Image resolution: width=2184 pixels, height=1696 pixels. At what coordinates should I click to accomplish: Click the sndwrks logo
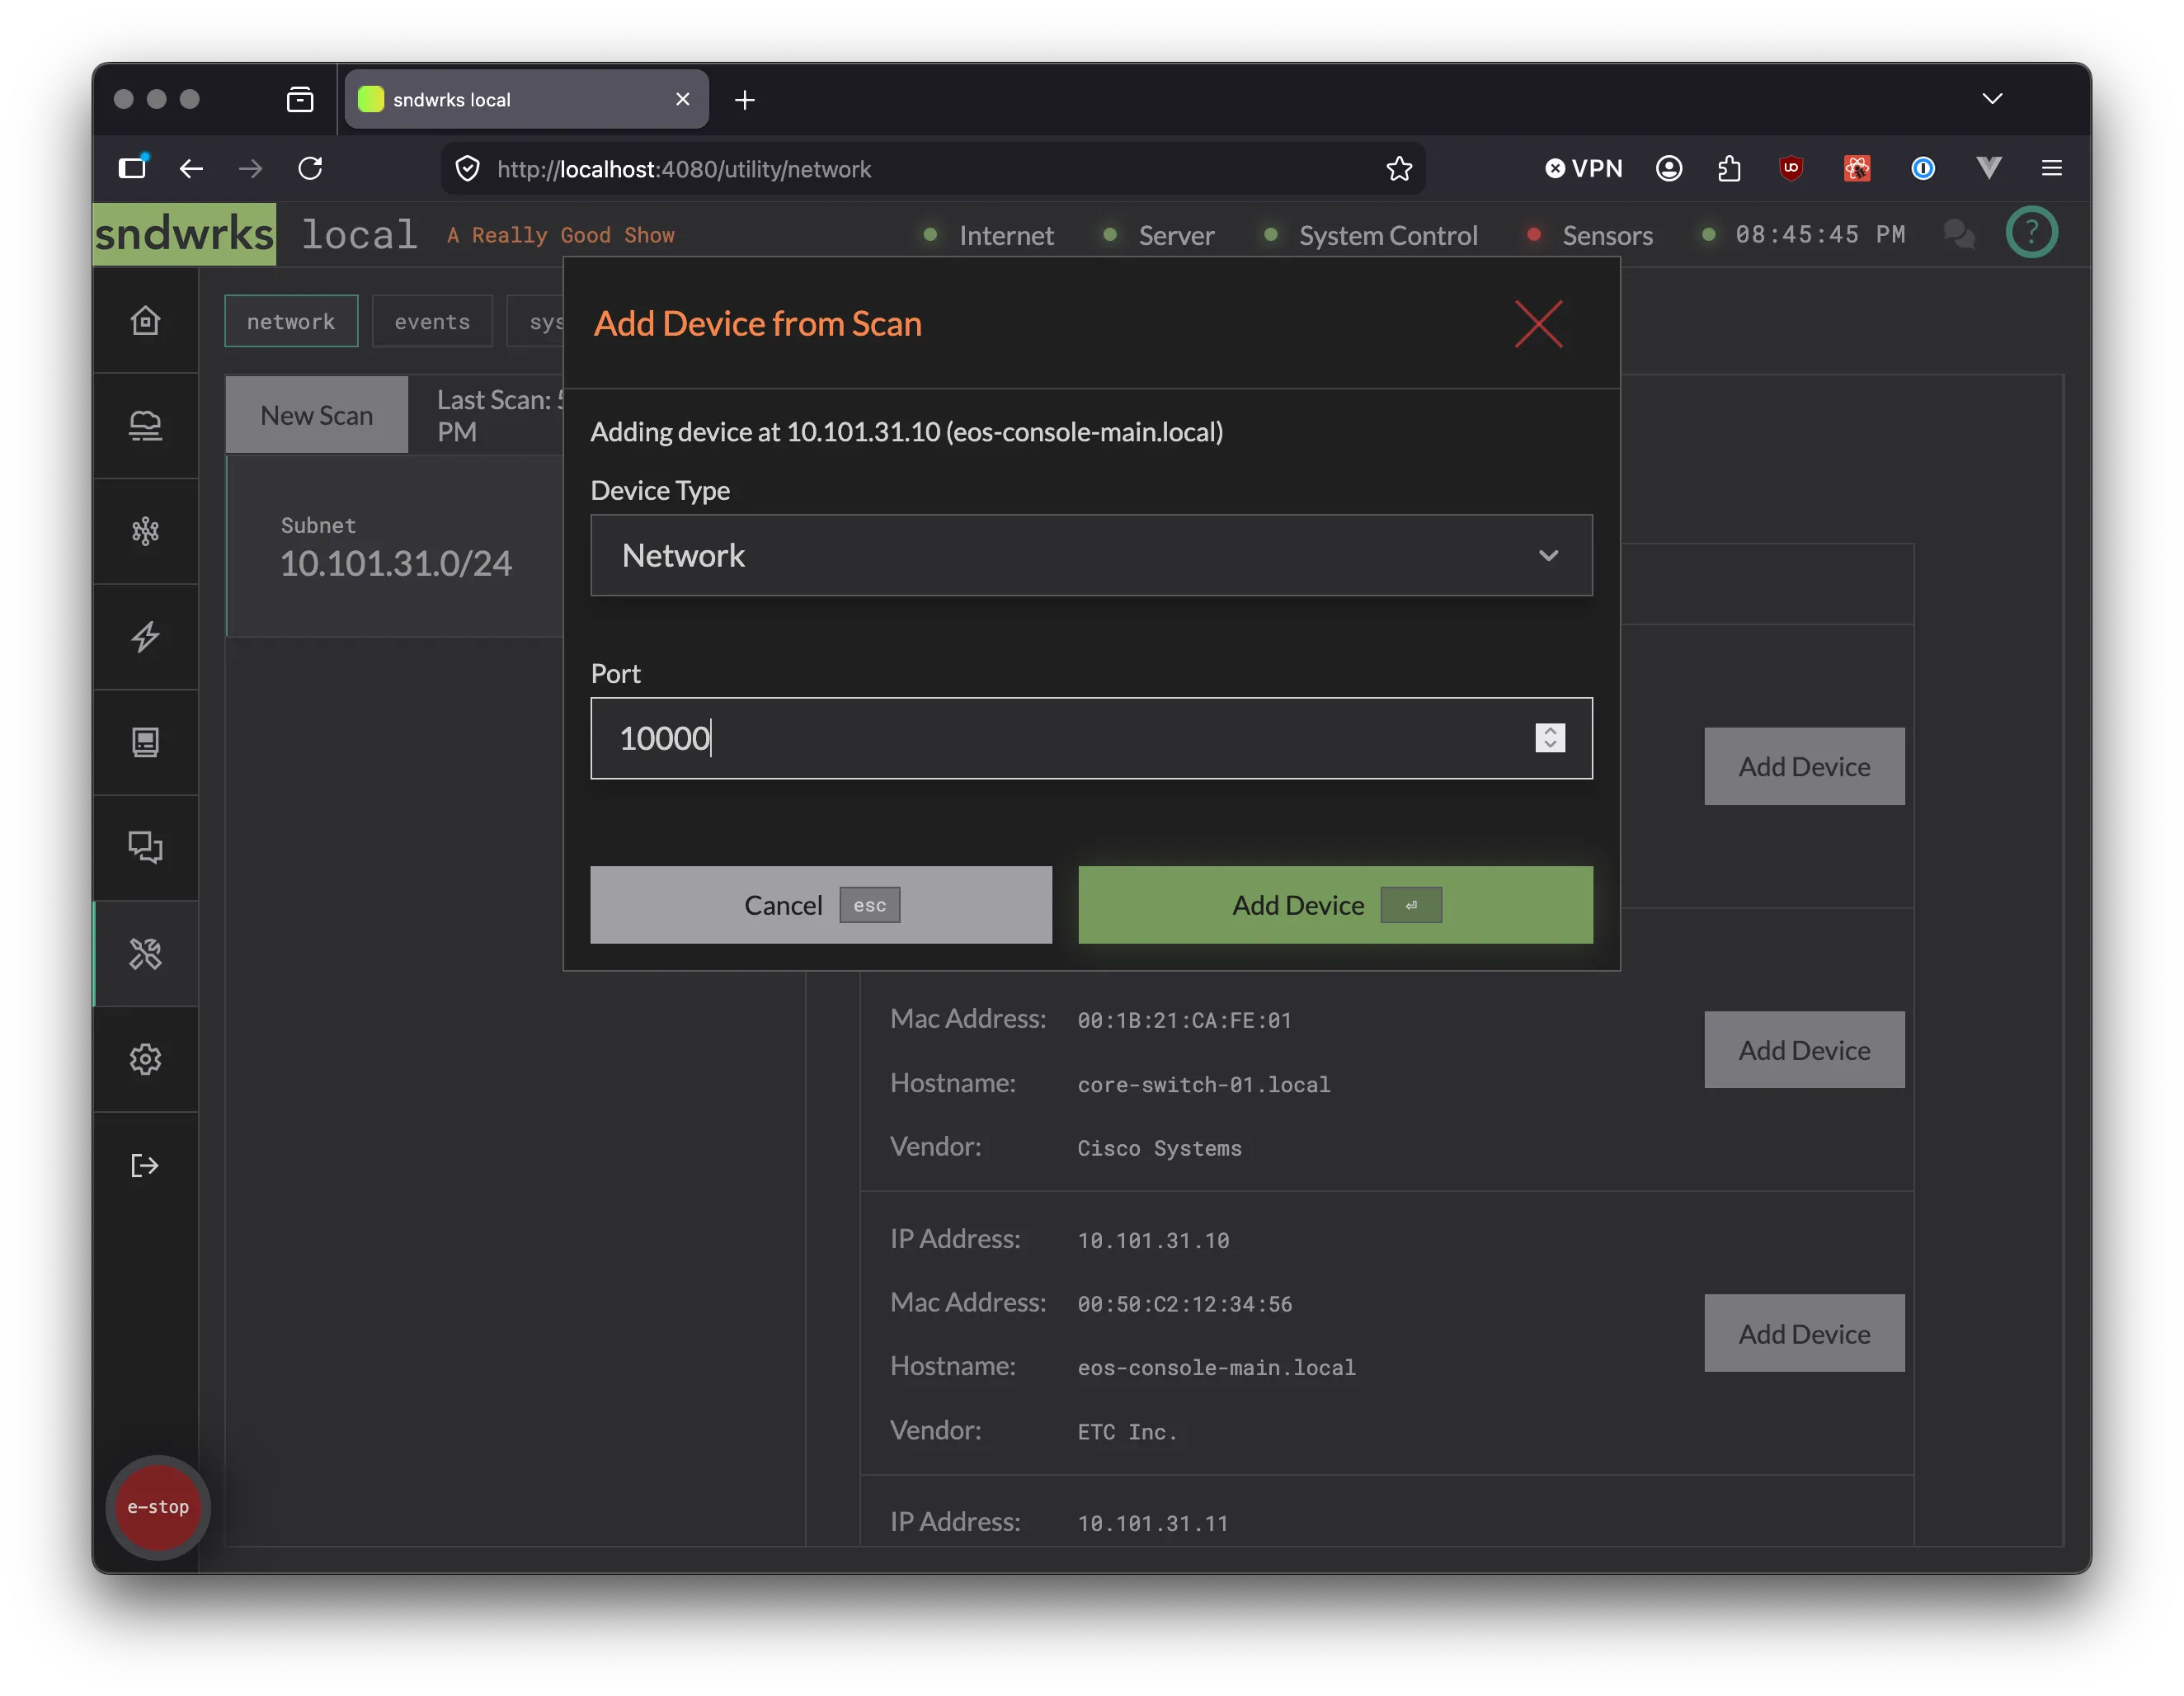click(185, 234)
